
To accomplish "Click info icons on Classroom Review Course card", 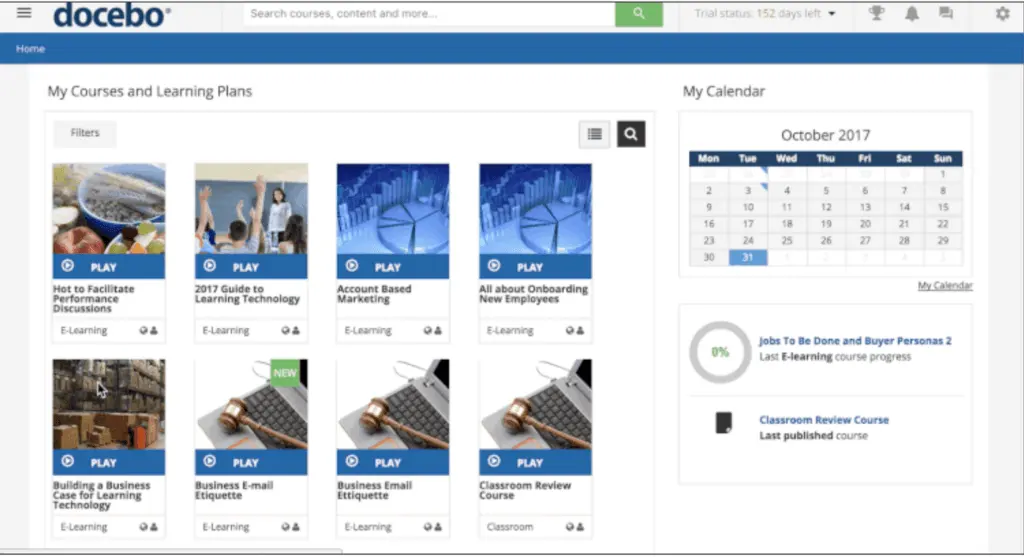I will (575, 526).
